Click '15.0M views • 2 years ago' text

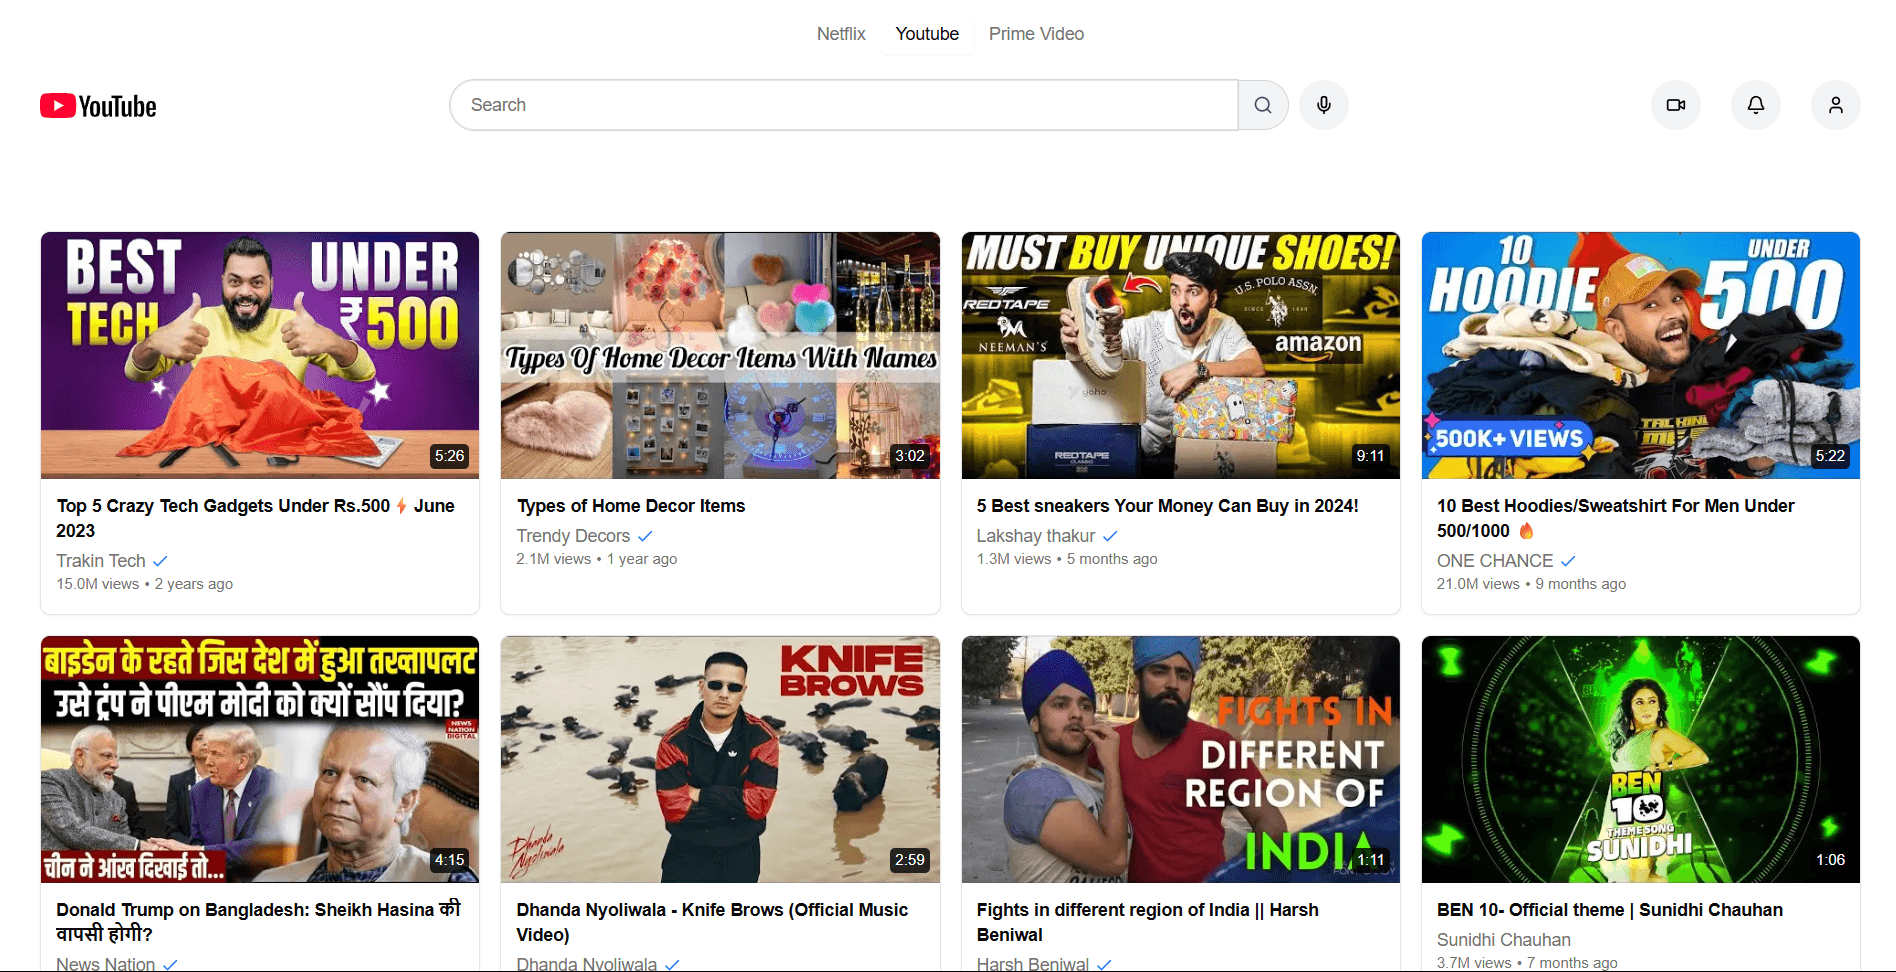click(x=144, y=584)
